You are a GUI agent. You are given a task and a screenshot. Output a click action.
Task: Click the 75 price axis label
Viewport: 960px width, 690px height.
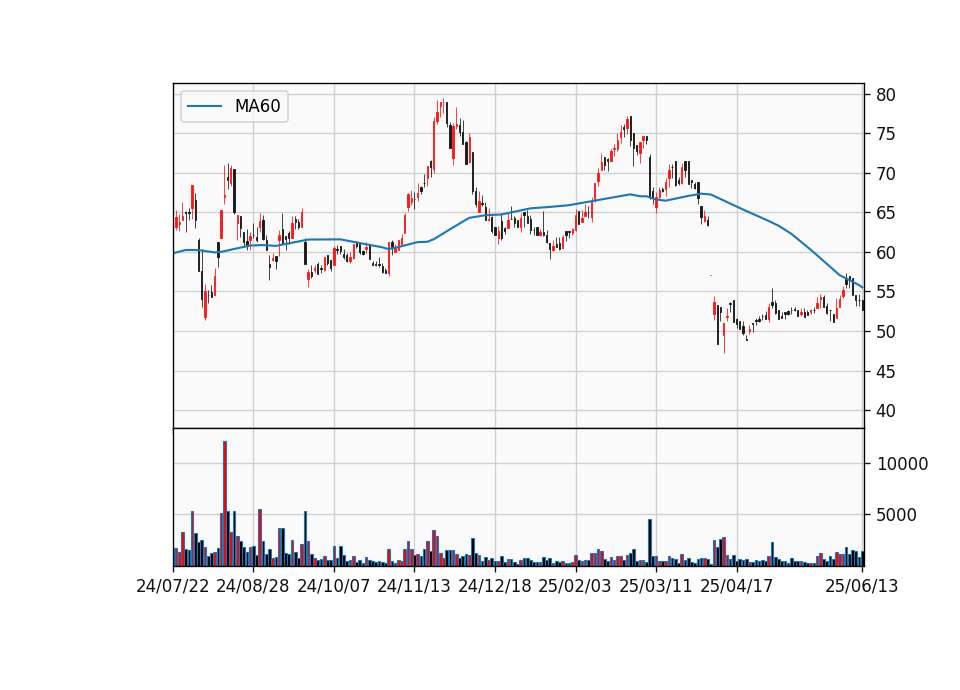pos(885,134)
